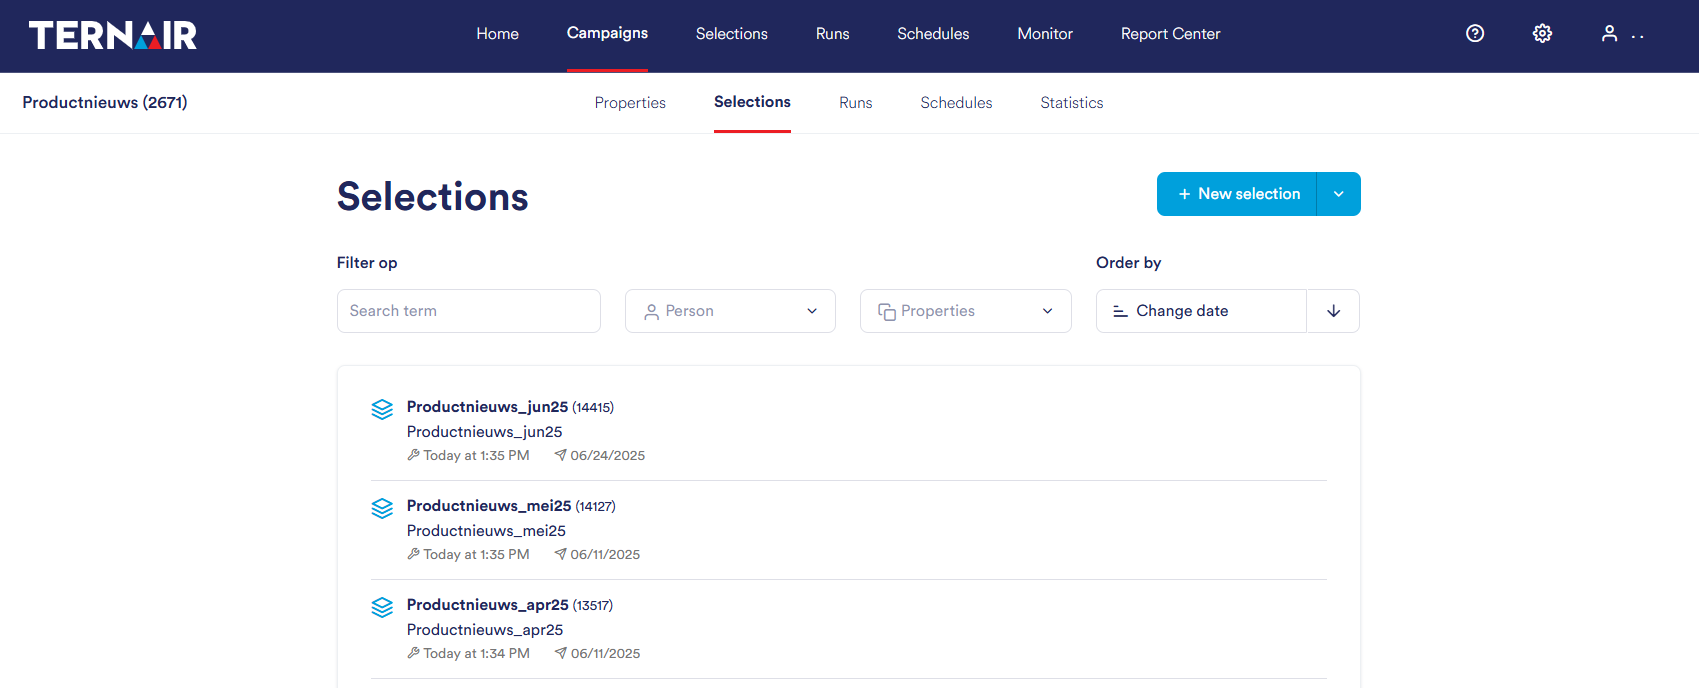Open the settings gear icon

[x=1542, y=34]
